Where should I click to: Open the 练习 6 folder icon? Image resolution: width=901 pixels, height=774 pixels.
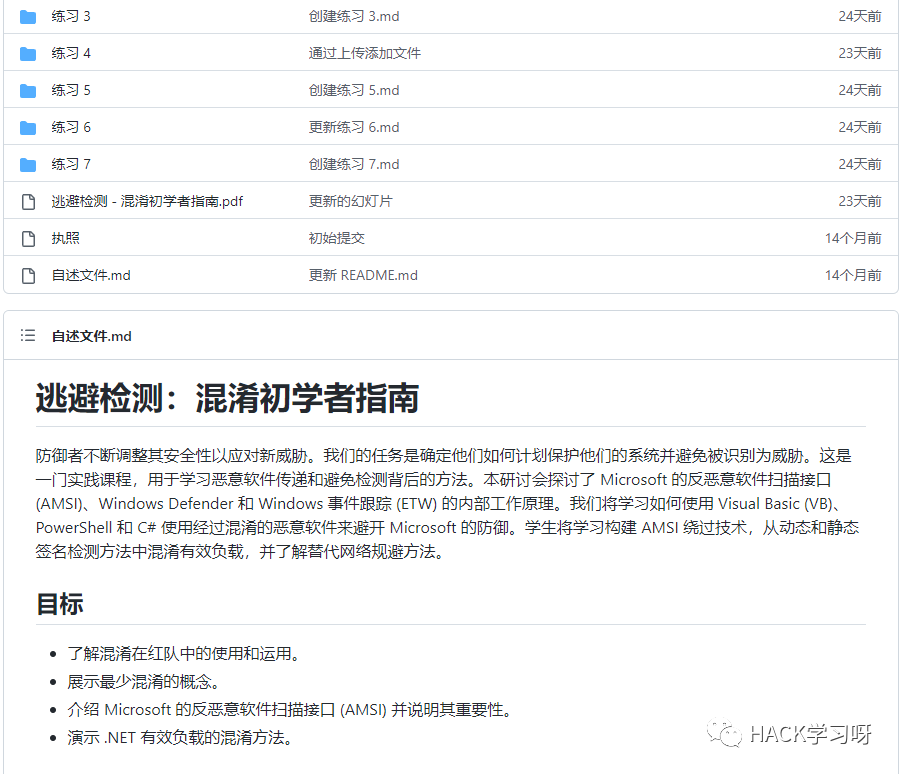coord(28,128)
